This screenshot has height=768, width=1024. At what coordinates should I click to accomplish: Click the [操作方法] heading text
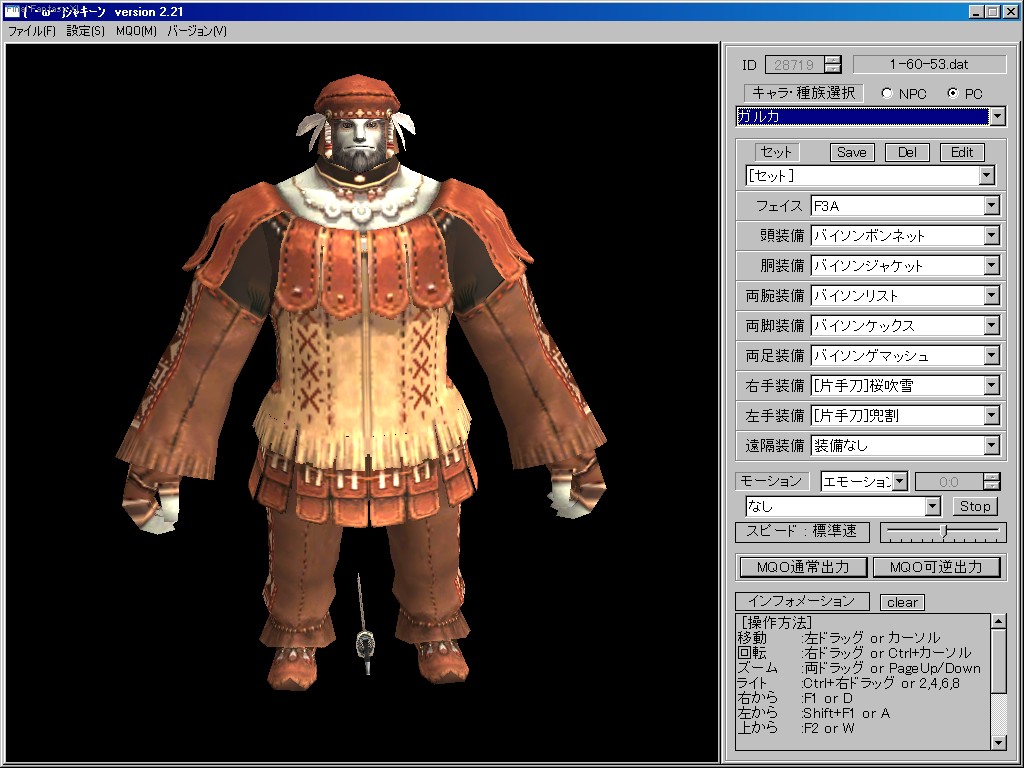(x=777, y=622)
